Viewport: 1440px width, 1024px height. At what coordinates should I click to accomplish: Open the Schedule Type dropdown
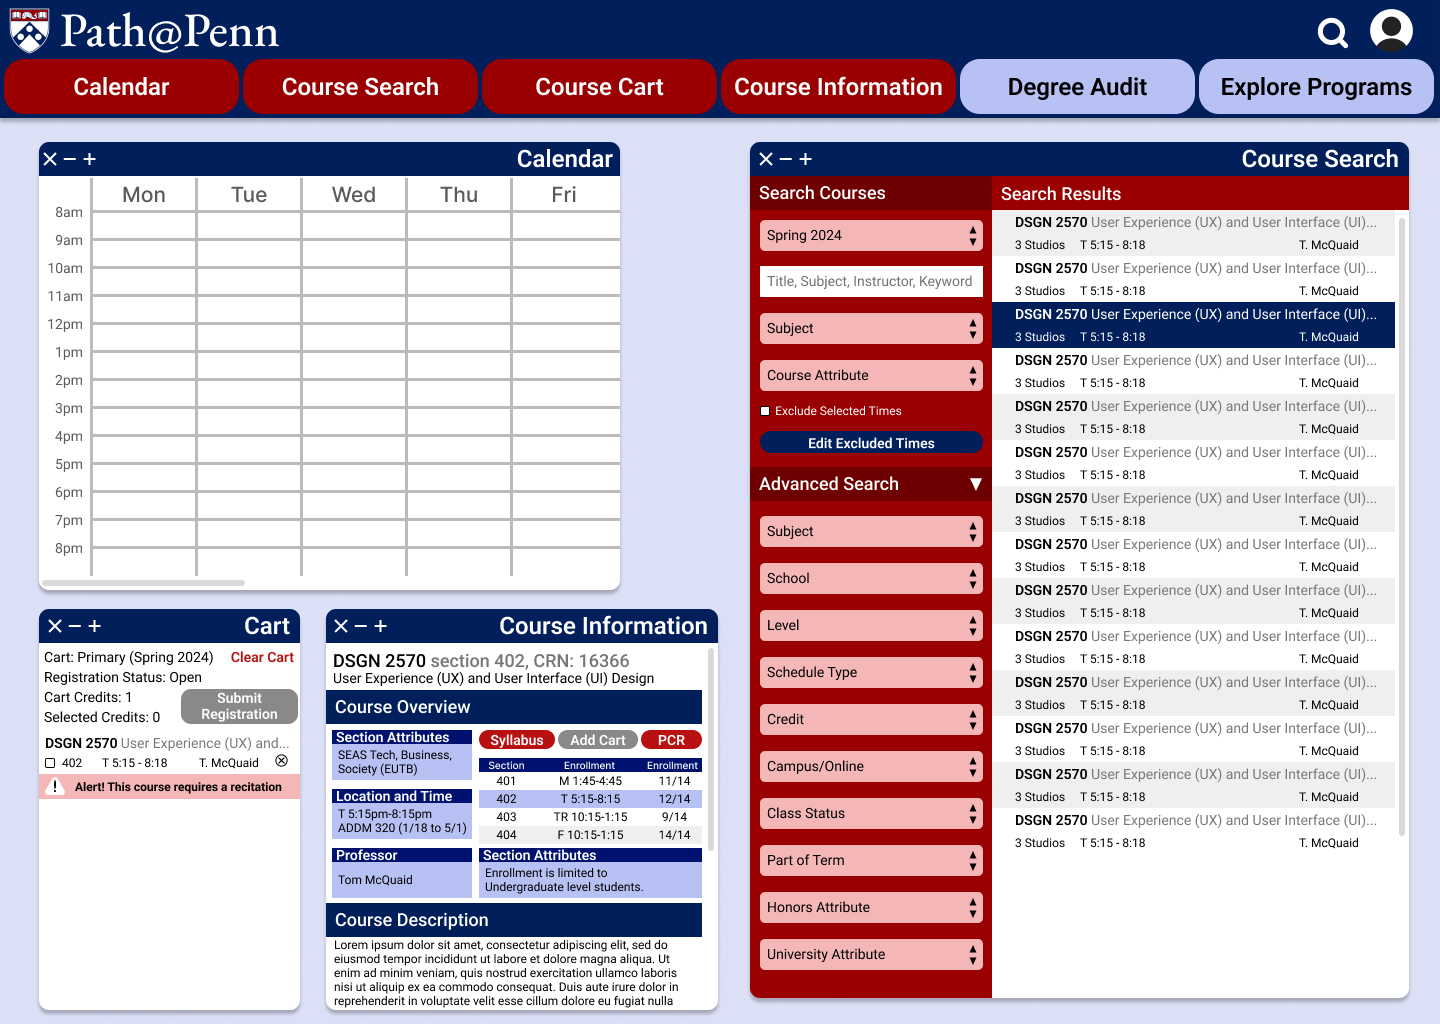(x=871, y=672)
